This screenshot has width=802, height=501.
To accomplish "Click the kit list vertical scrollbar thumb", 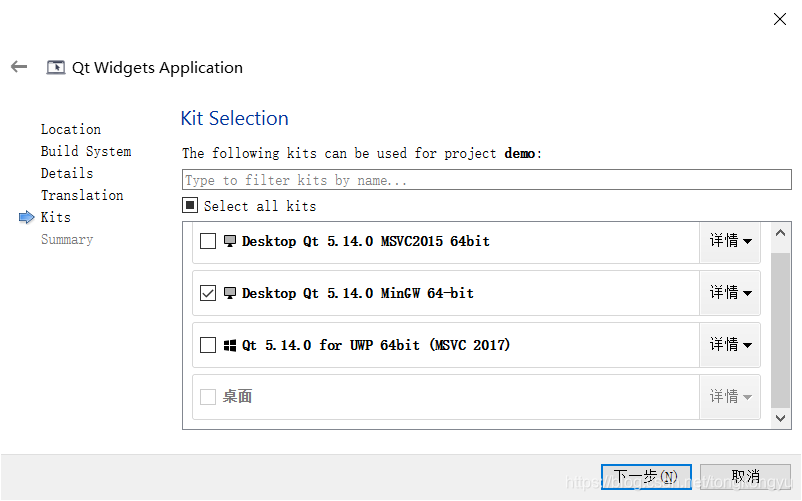I will click(780, 330).
